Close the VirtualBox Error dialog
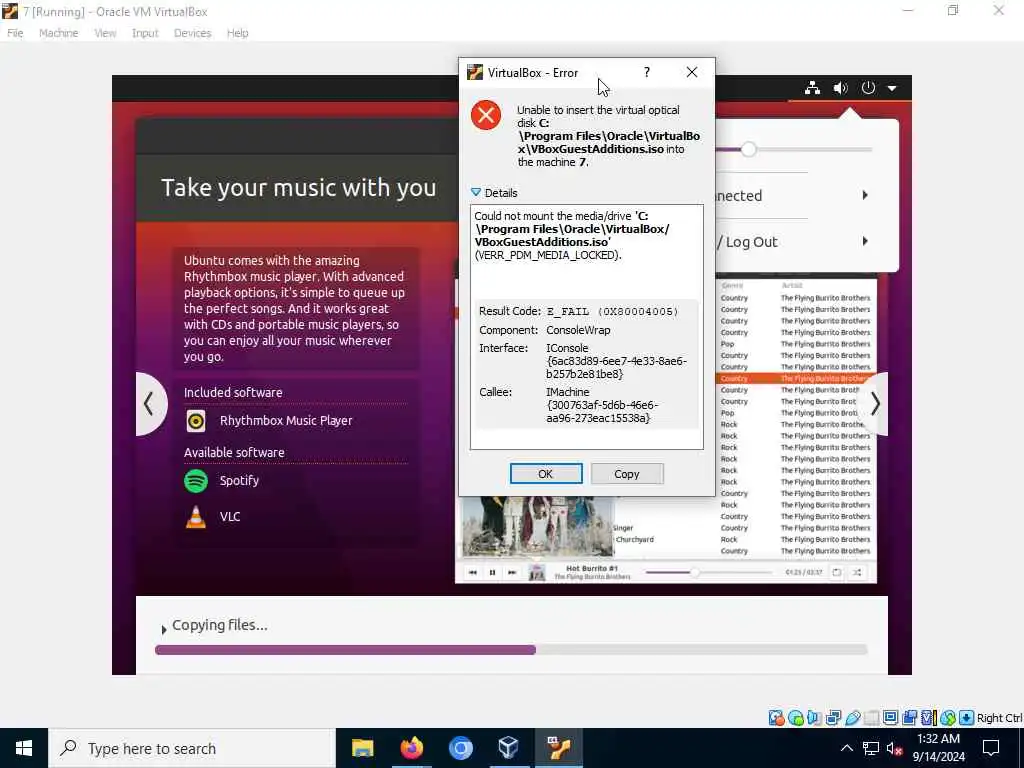Screen dimensions: 1024x768 pos(692,72)
